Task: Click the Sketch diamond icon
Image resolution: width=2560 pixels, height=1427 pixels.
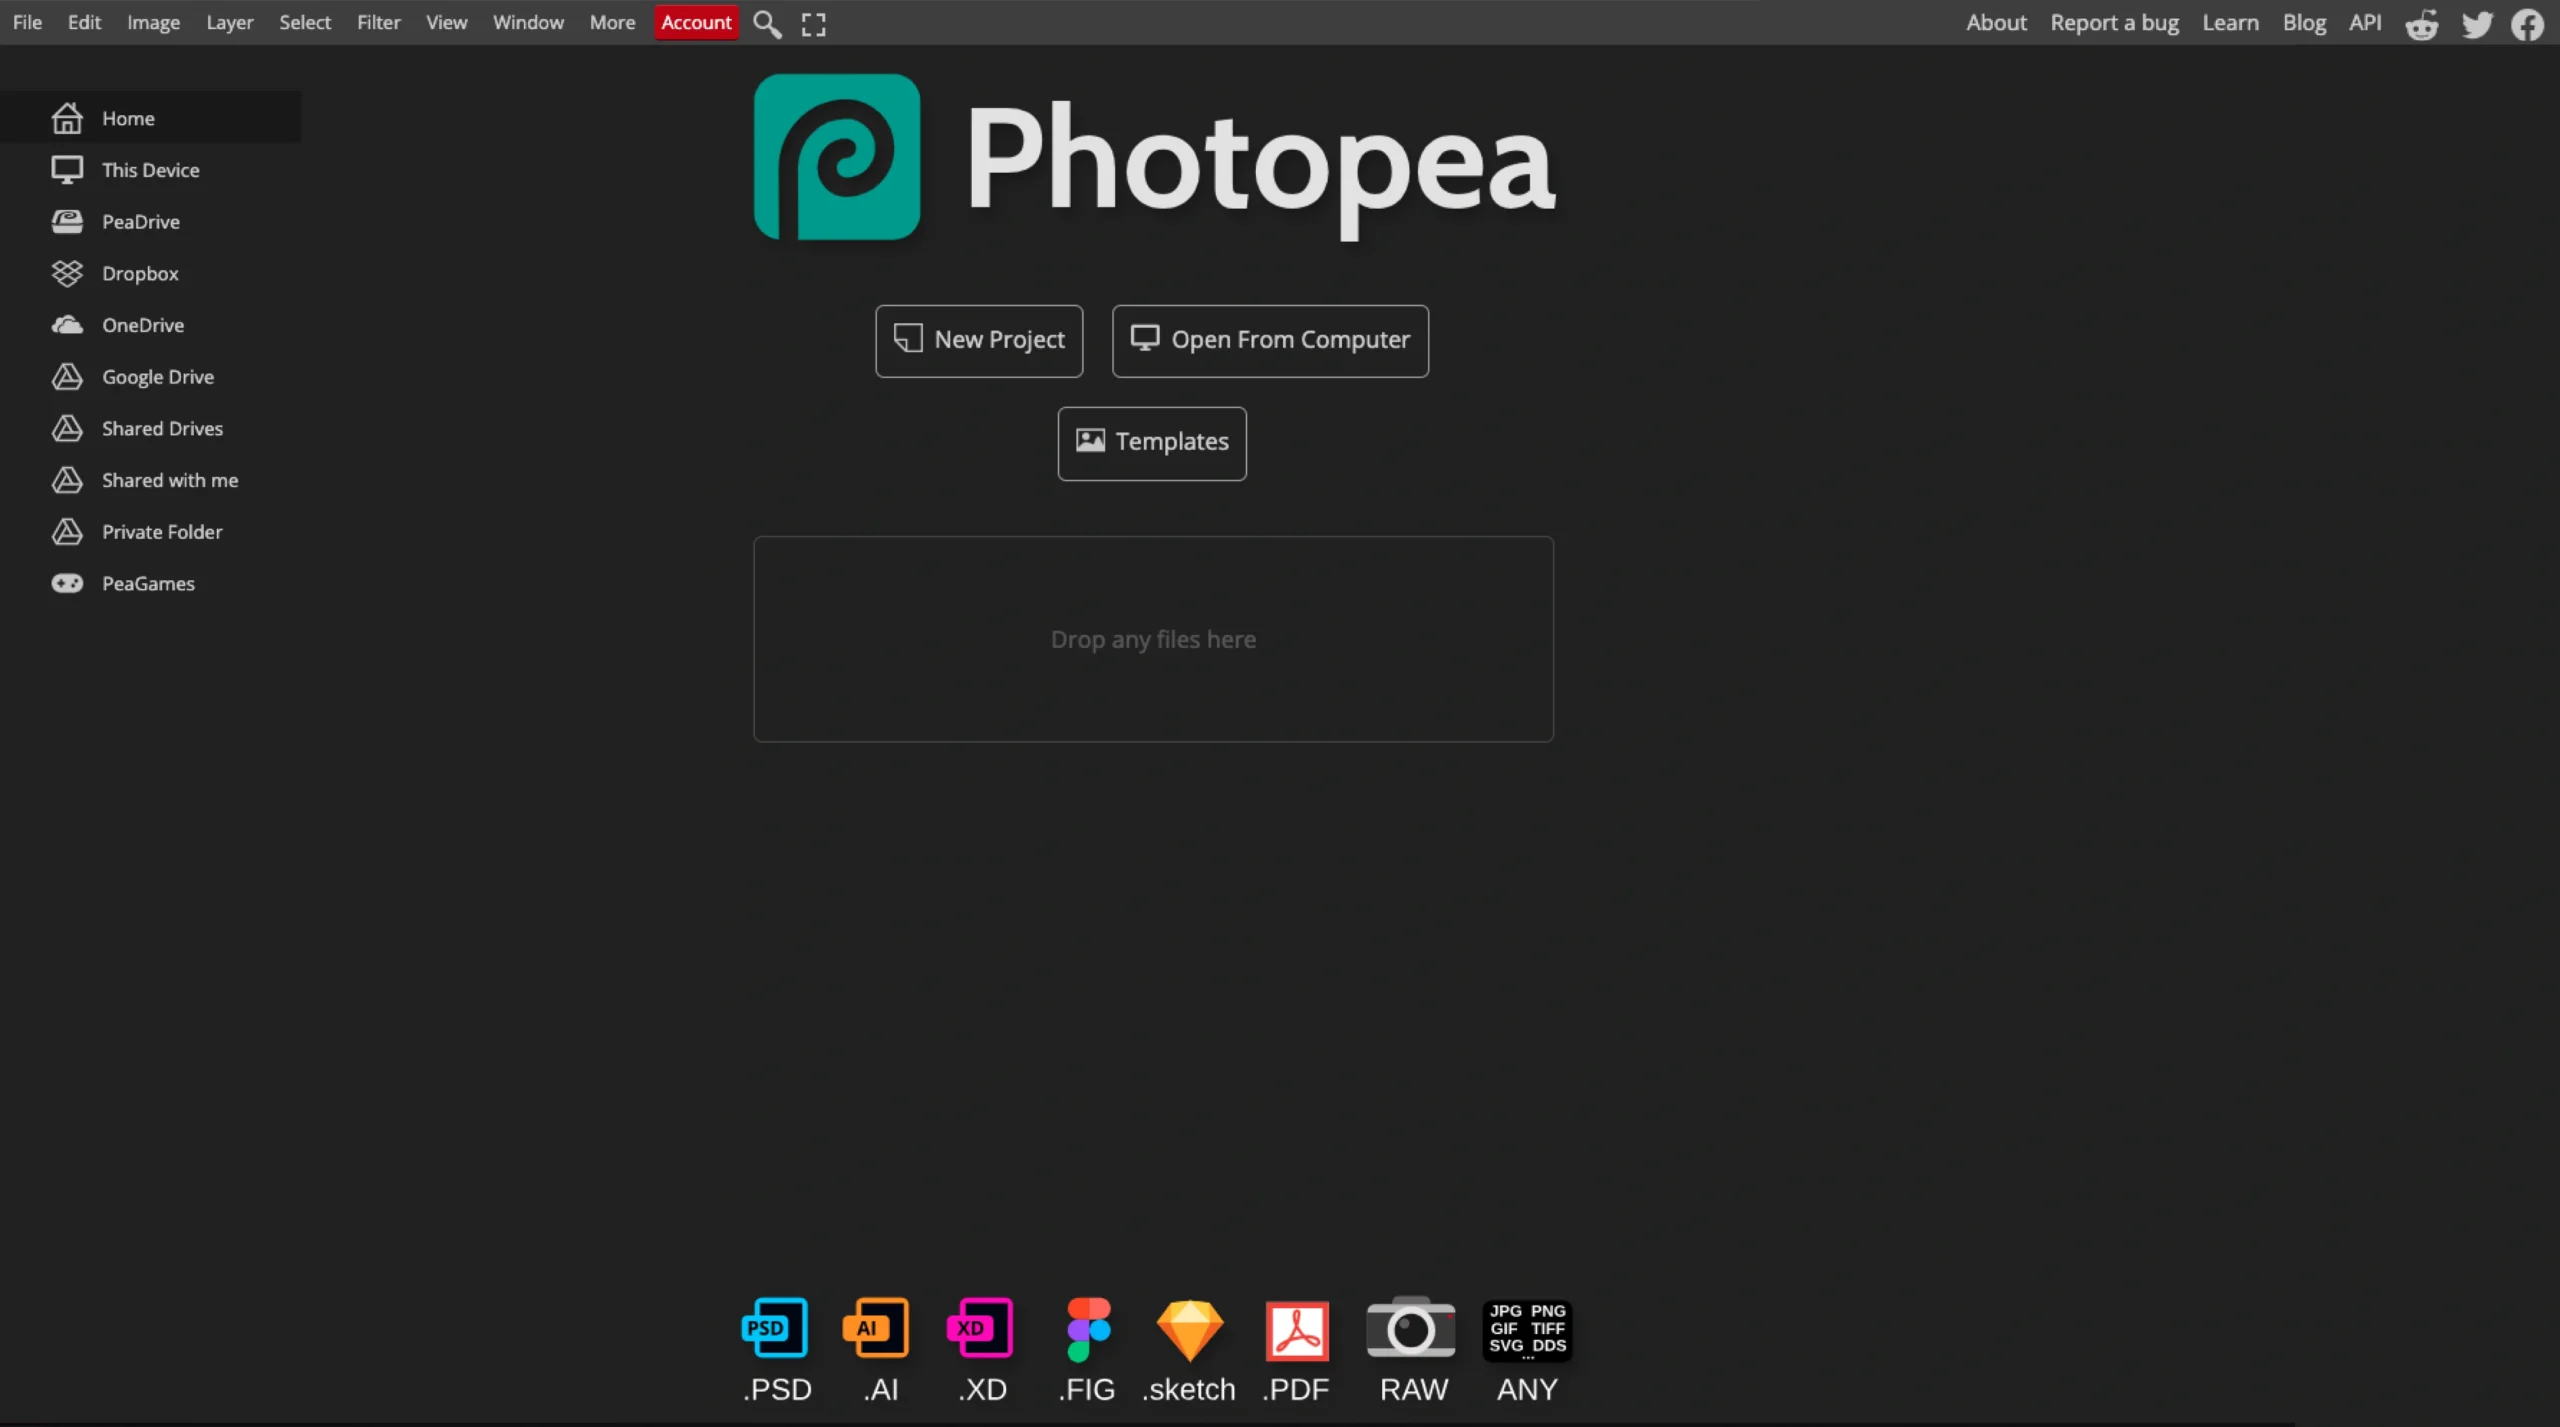Action: click(x=1190, y=1330)
